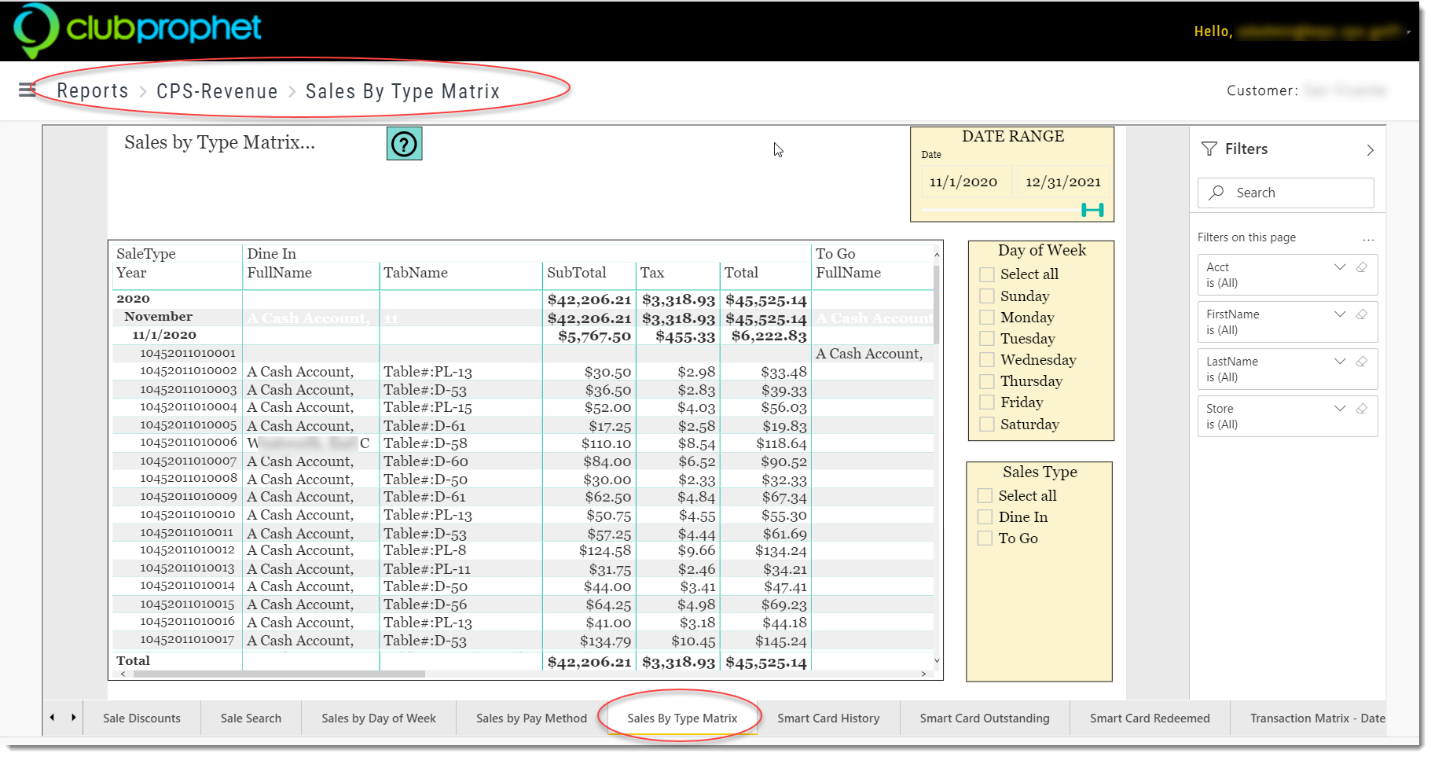Enable the Monday day filter
Viewport: 1431px width, 757px height.
point(987,317)
